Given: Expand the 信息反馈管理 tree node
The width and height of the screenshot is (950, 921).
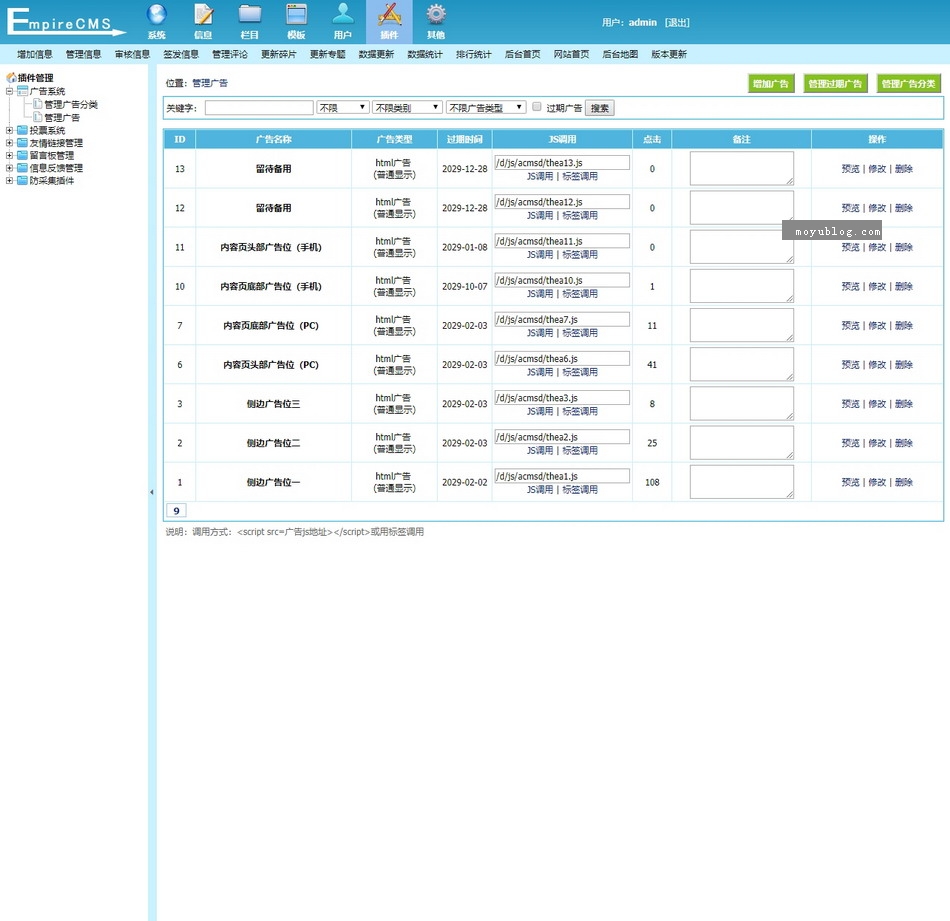Looking at the screenshot, I should click(x=9, y=168).
